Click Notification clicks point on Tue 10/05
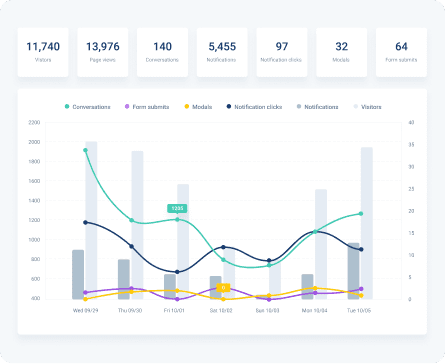The width and height of the screenshot is (445, 364). point(361,249)
